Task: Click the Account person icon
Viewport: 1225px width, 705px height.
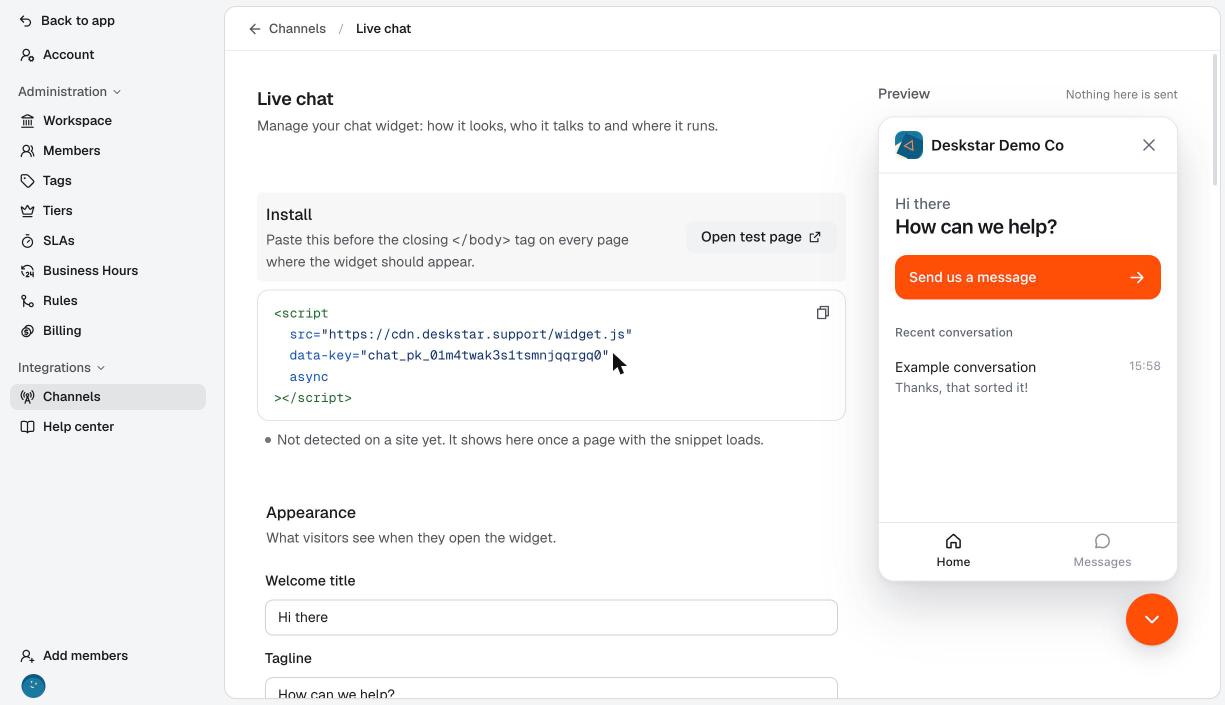Action: [x=27, y=55]
